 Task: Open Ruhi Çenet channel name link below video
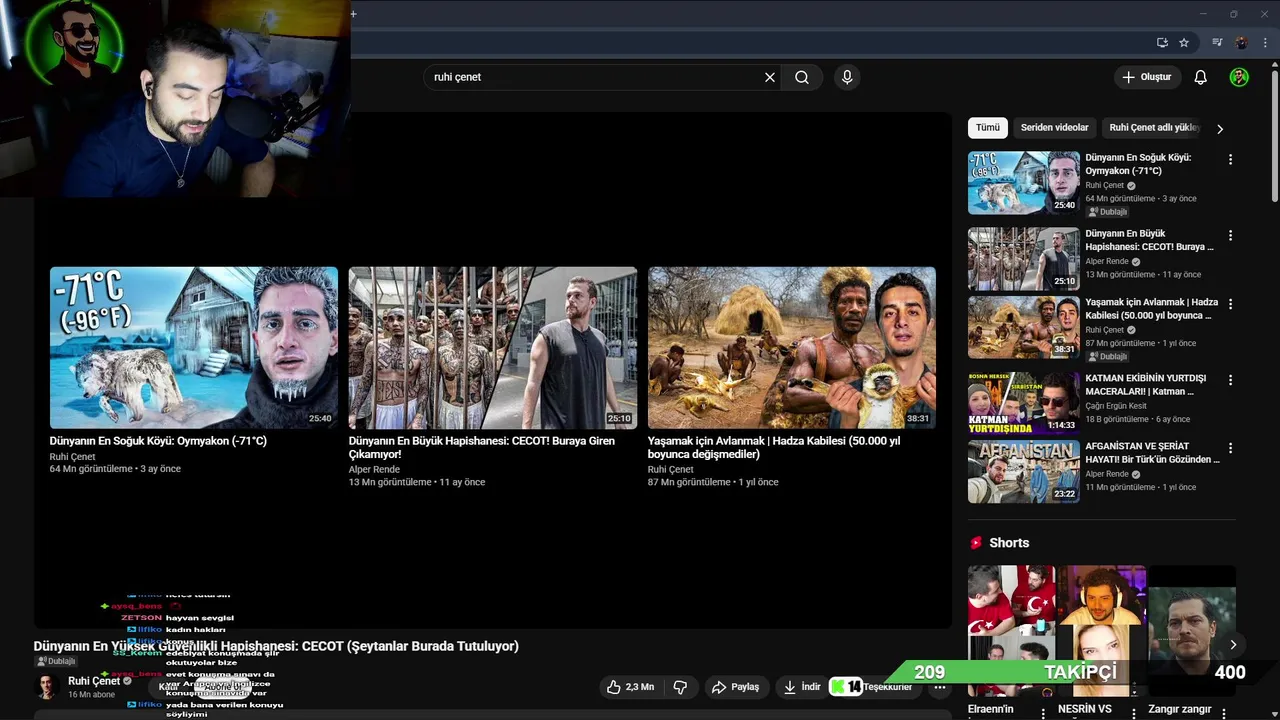pos(94,681)
